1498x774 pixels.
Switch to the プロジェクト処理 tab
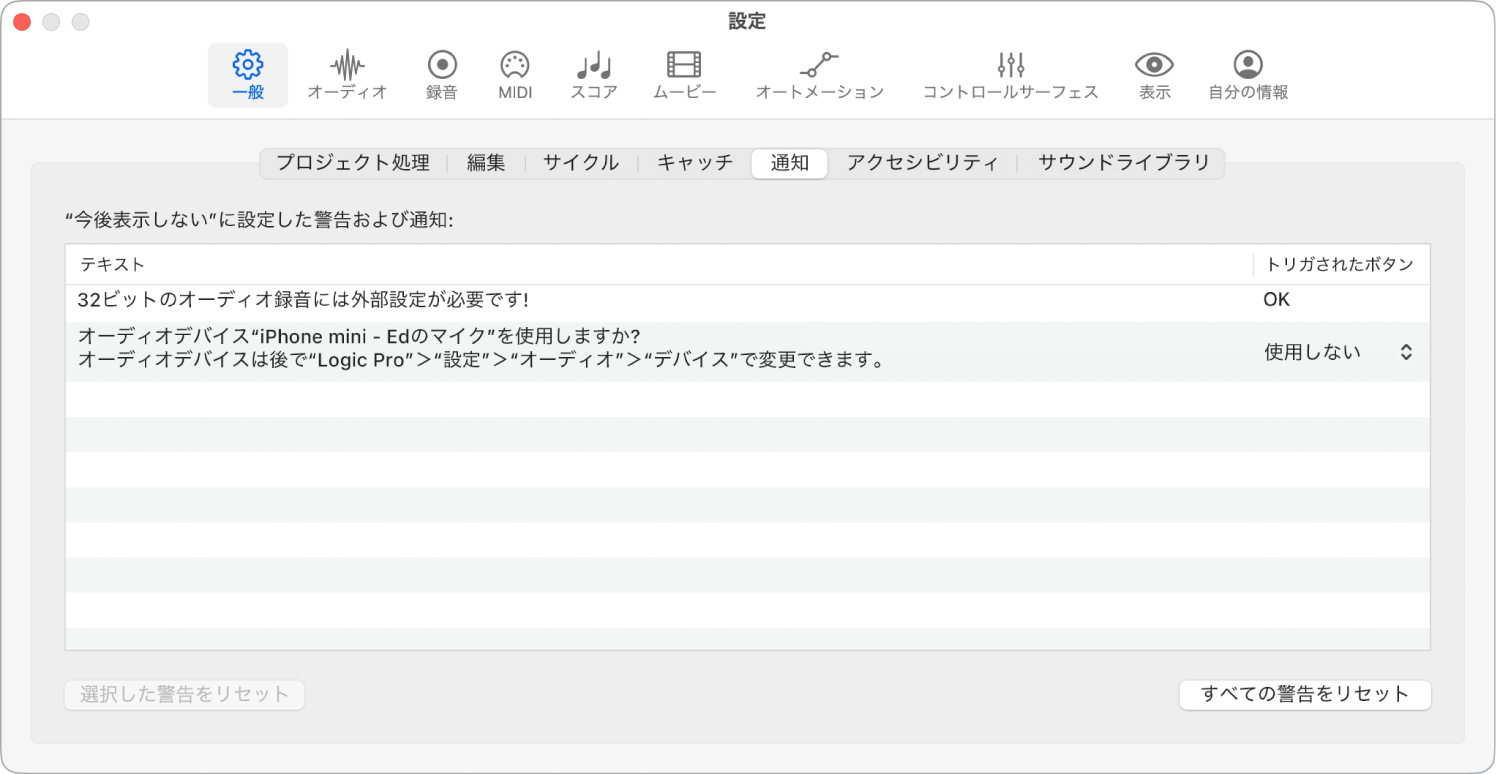point(352,163)
